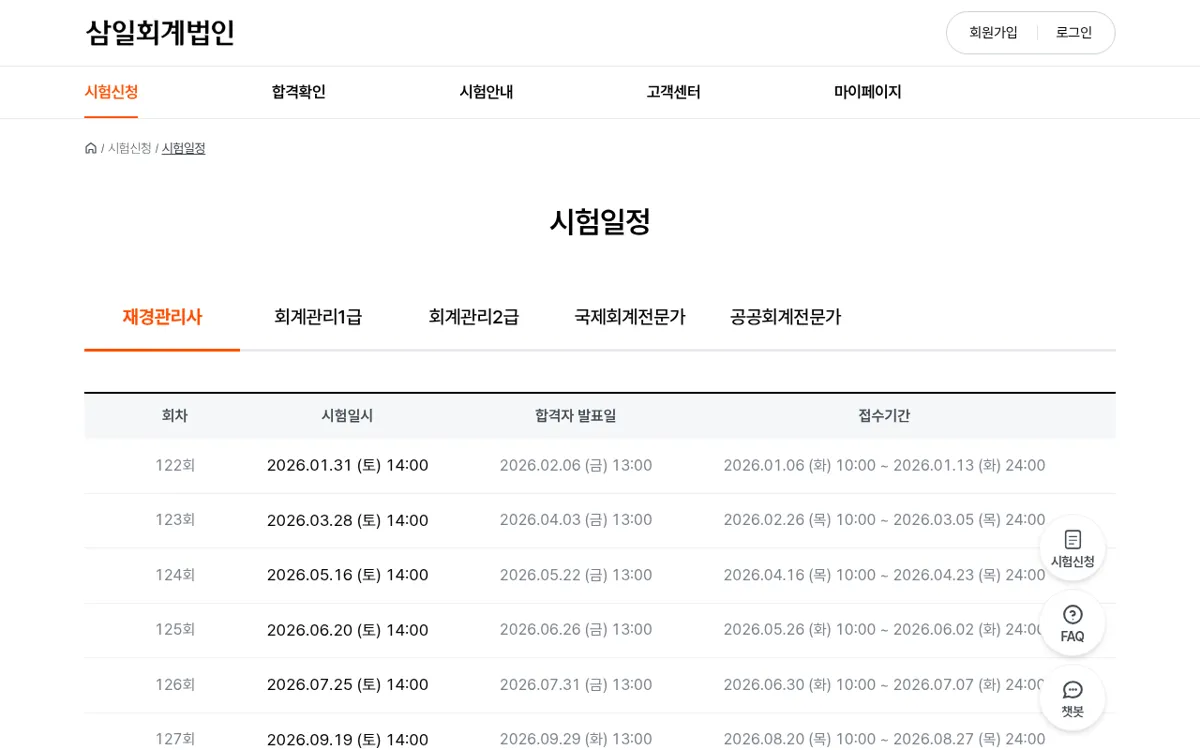
Task: Open the 시험신청 main menu
Action: click(111, 92)
